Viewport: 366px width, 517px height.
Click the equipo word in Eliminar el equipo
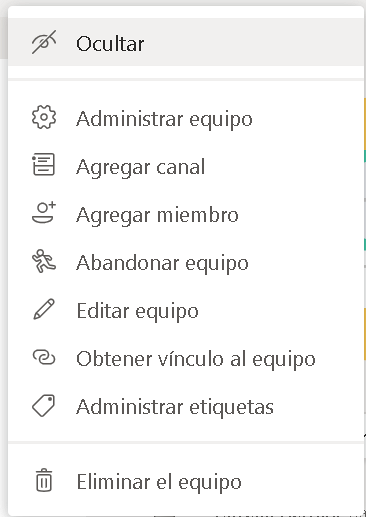210,483
